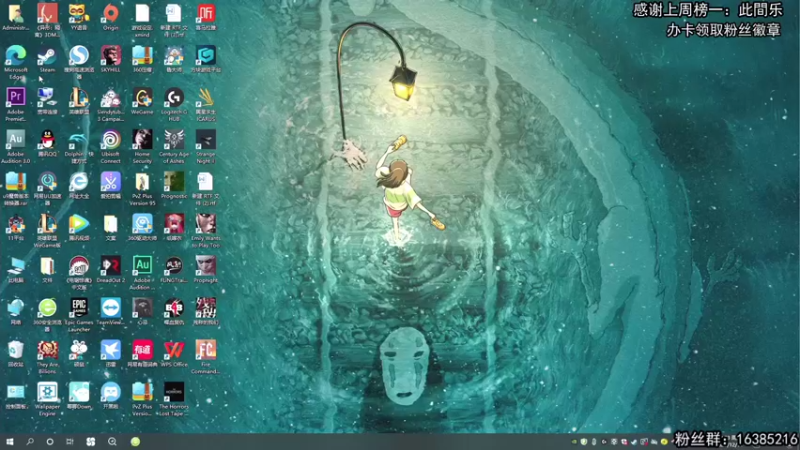Click the green ball taskbar icon
The image size is (800, 450).
click(135, 442)
